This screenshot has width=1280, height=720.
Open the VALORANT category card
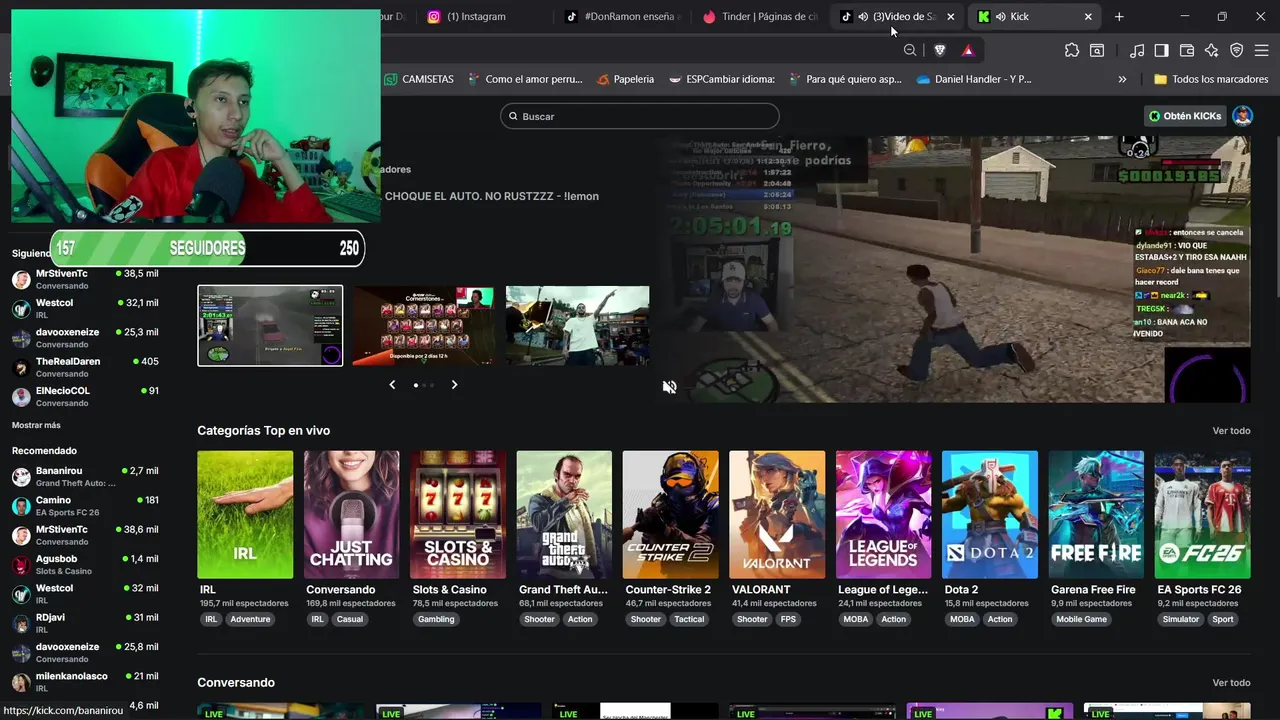pyautogui.click(x=777, y=514)
